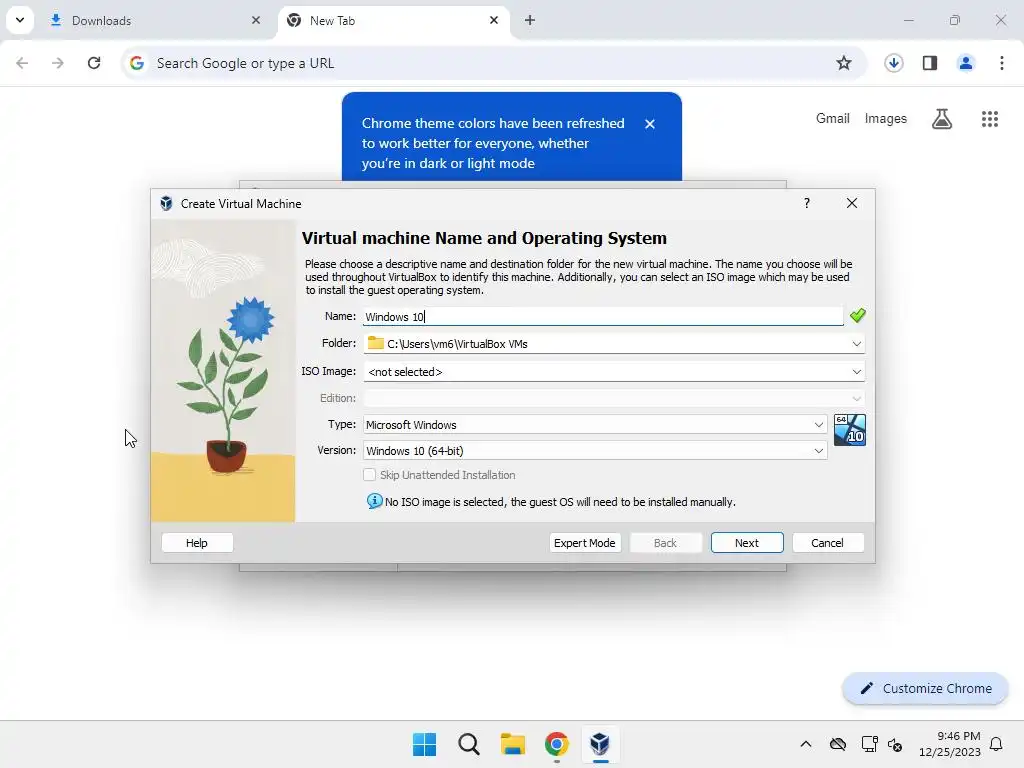Enable Skip Unattended Installation checkbox

coord(370,475)
